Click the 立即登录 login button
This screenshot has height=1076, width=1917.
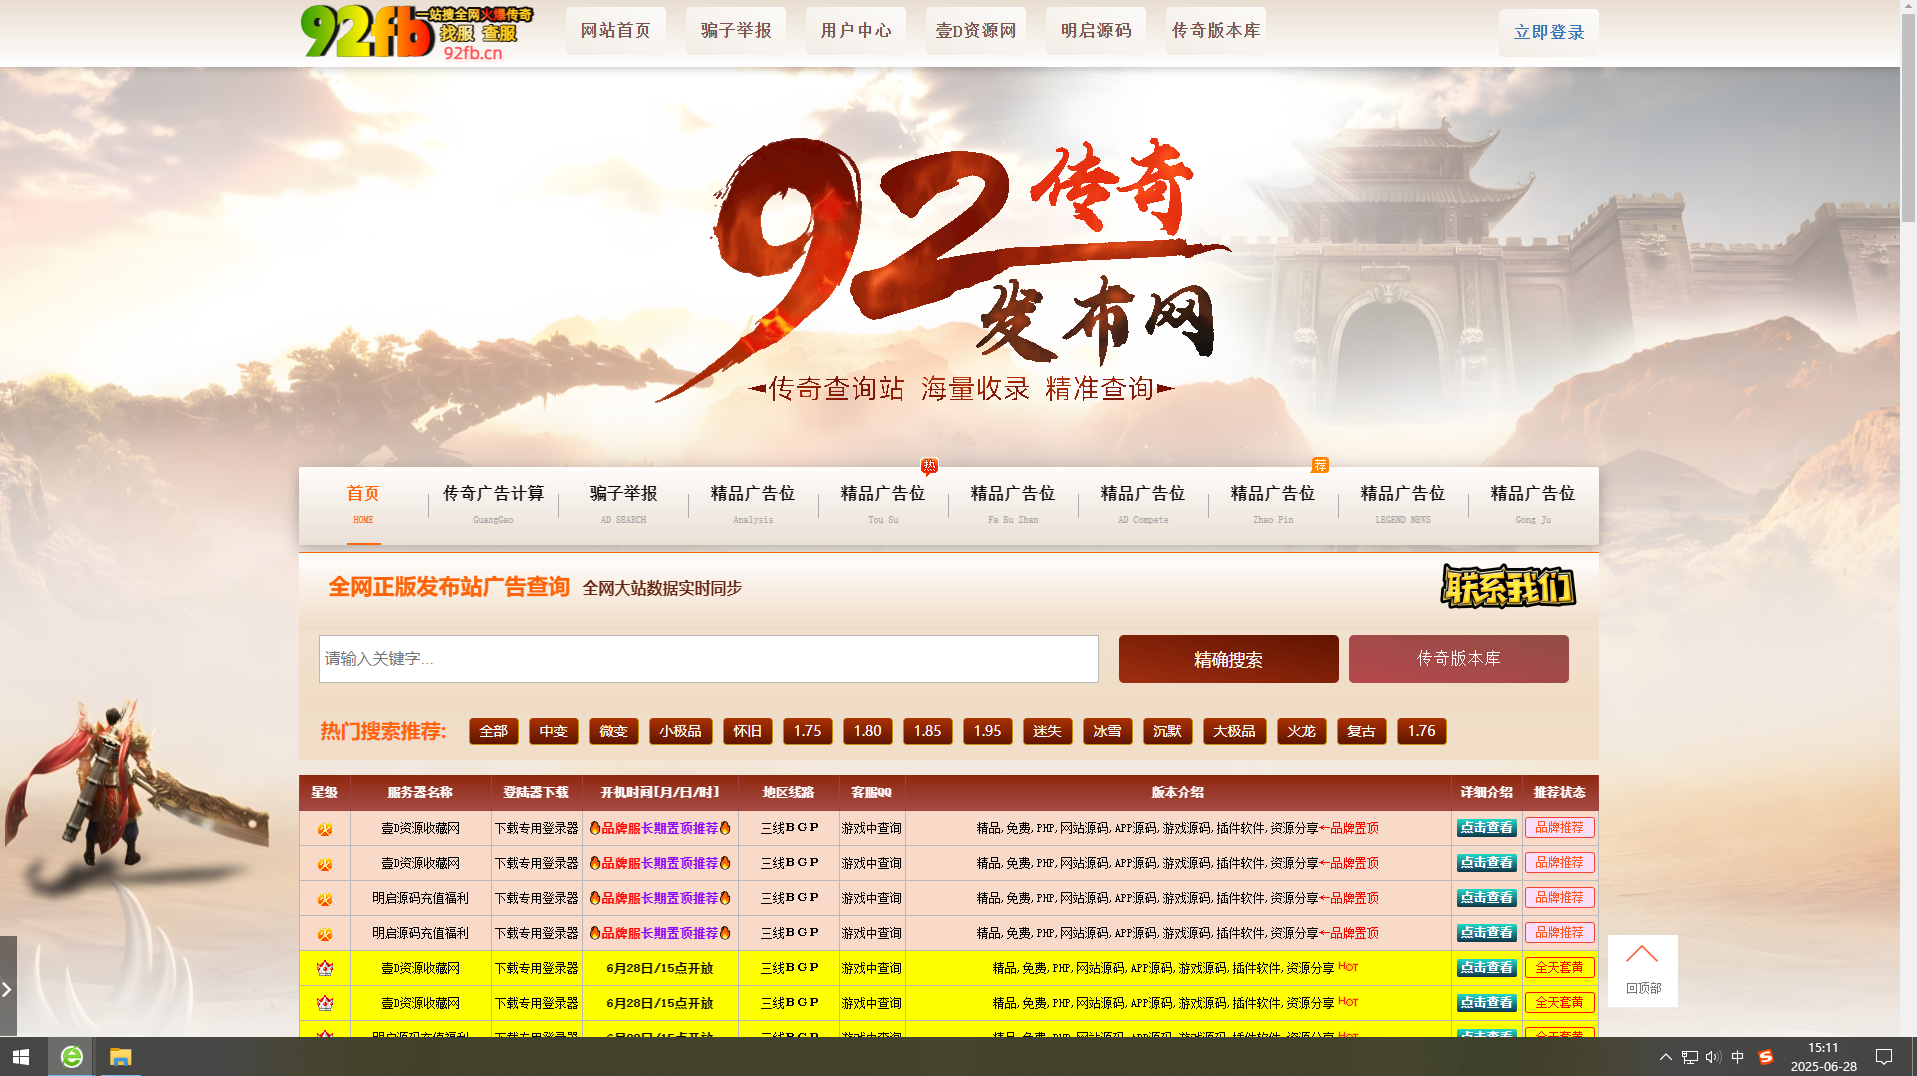point(1547,31)
